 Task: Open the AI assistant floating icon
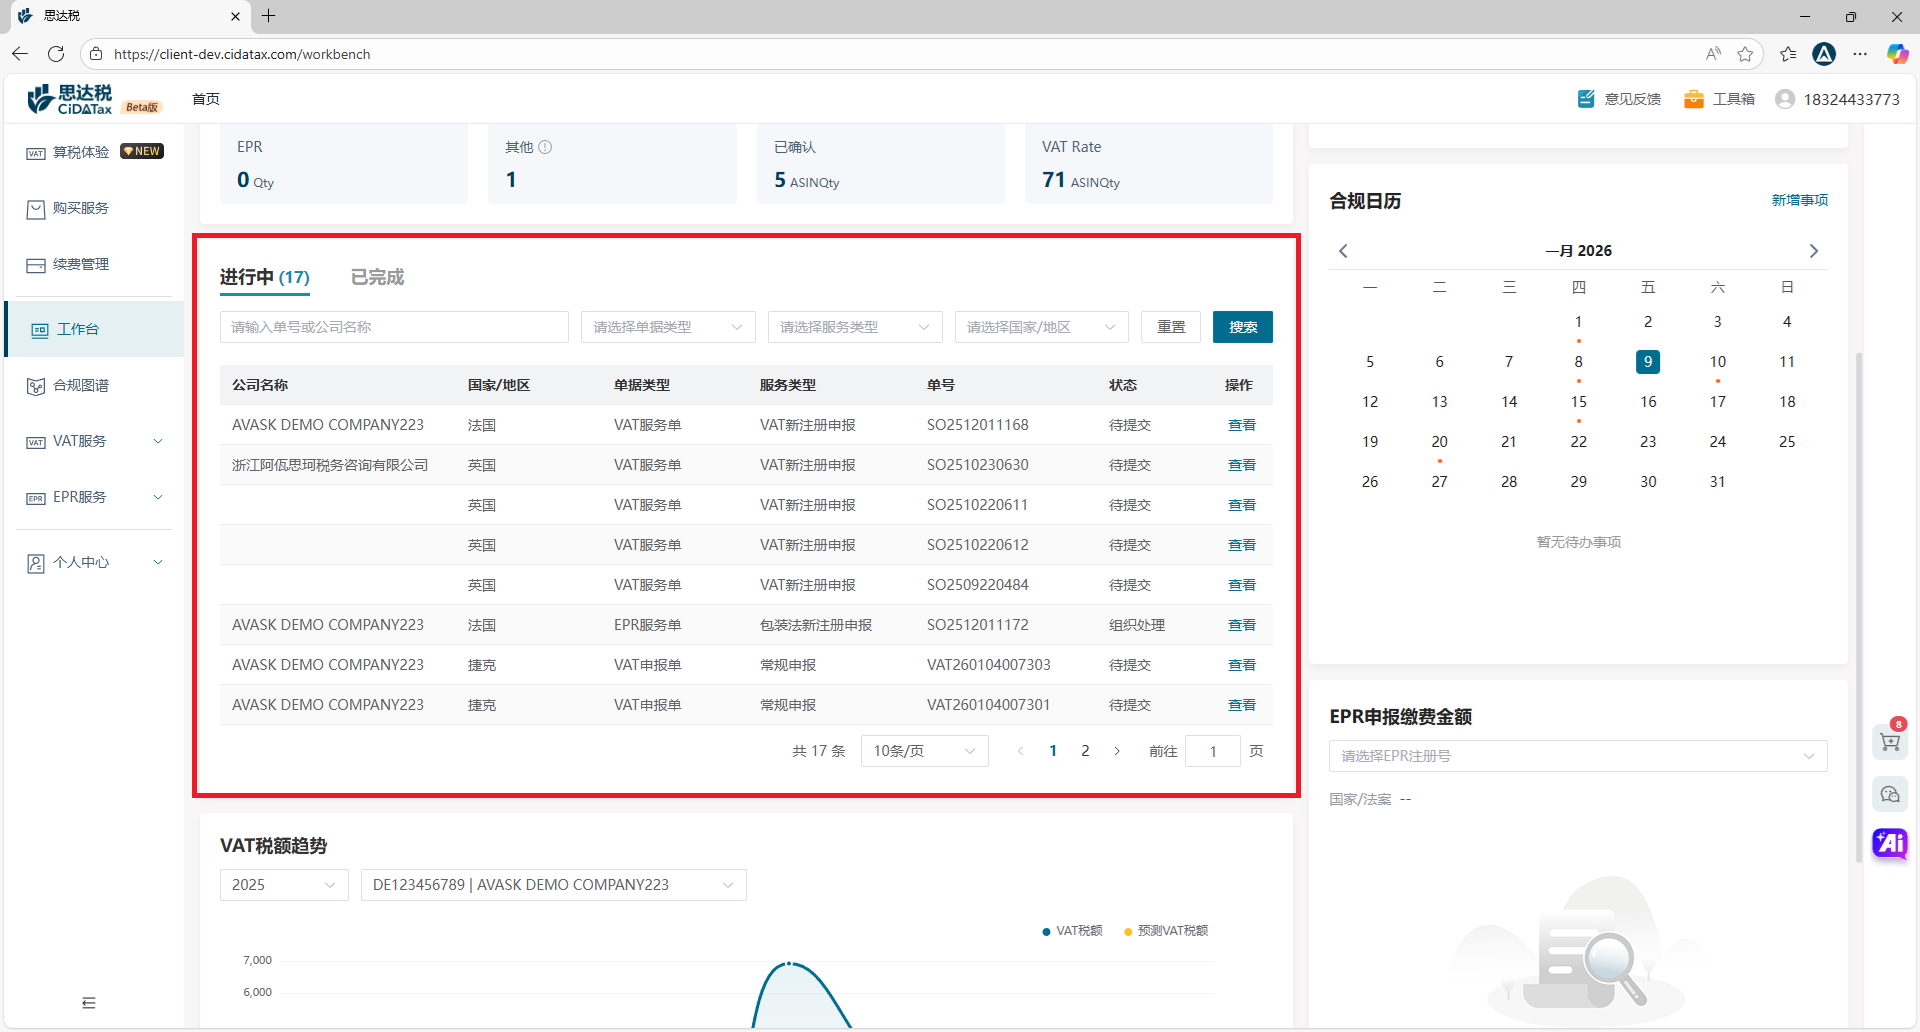point(1889,843)
